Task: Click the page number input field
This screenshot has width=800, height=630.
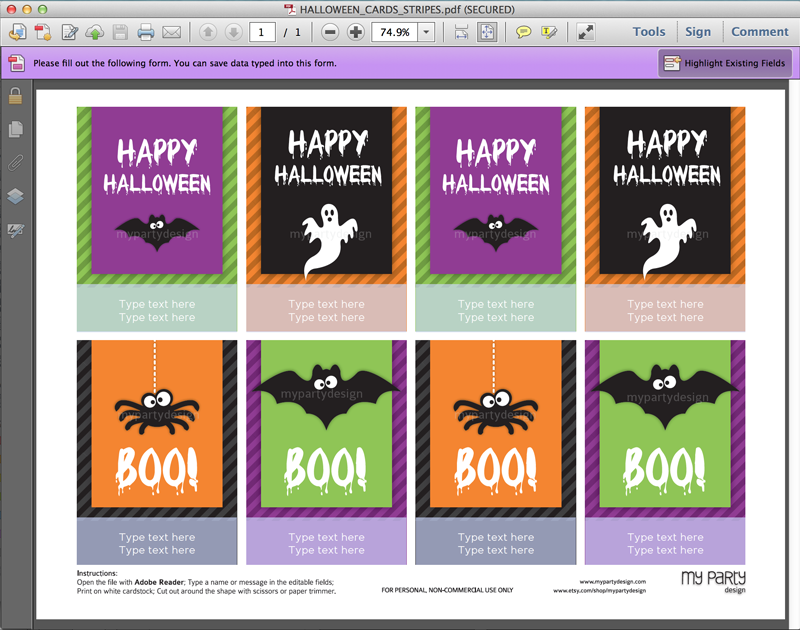Action: [262, 32]
